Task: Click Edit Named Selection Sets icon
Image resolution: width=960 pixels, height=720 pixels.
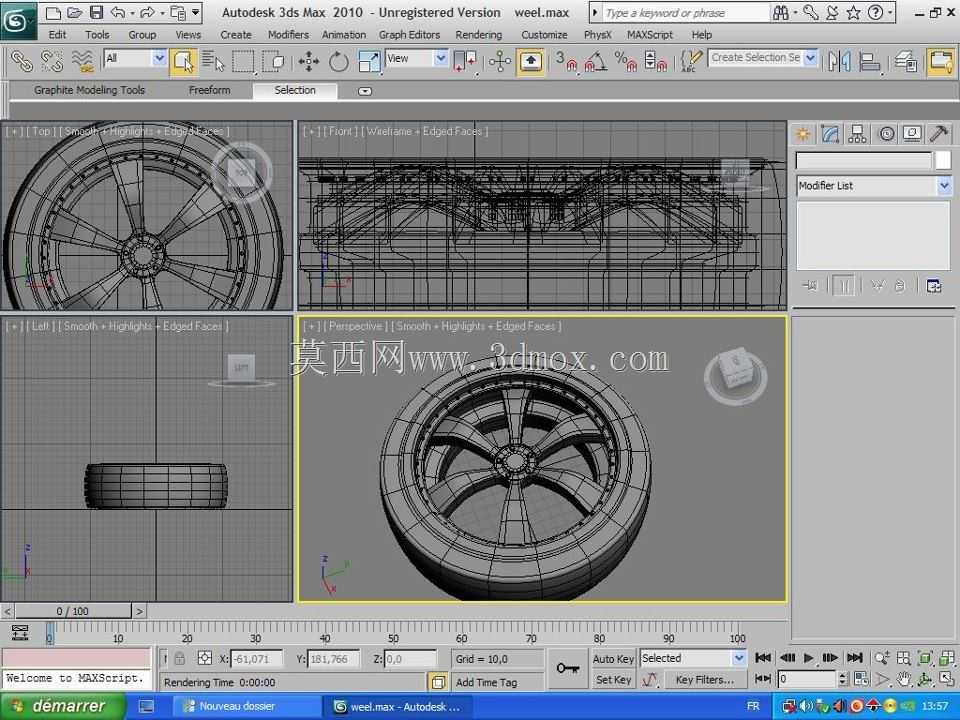Action: pos(691,61)
